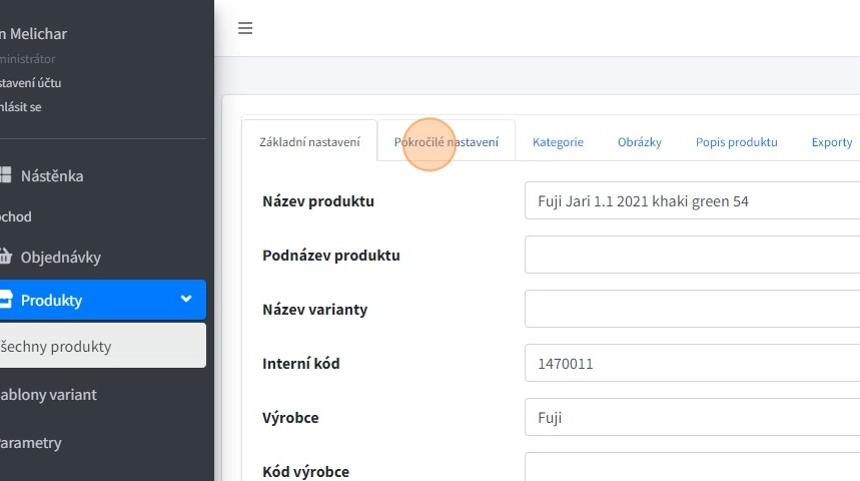This screenshot has width=860, height=481.
Task: Switch to the Základní nastavení tab
Action: [x=309, y=142]
